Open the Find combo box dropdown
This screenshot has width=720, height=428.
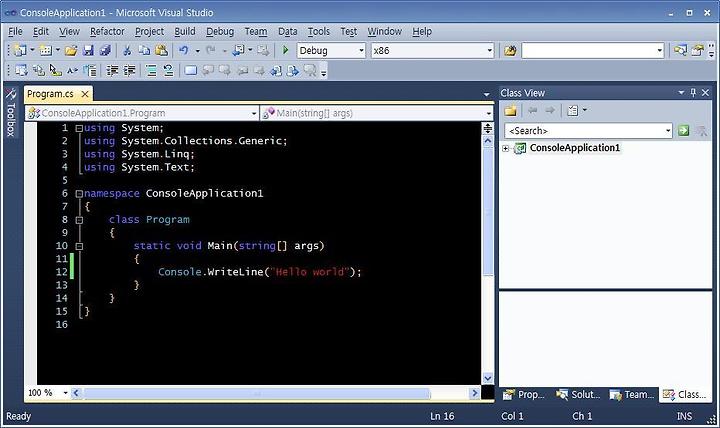pos(660,51)
